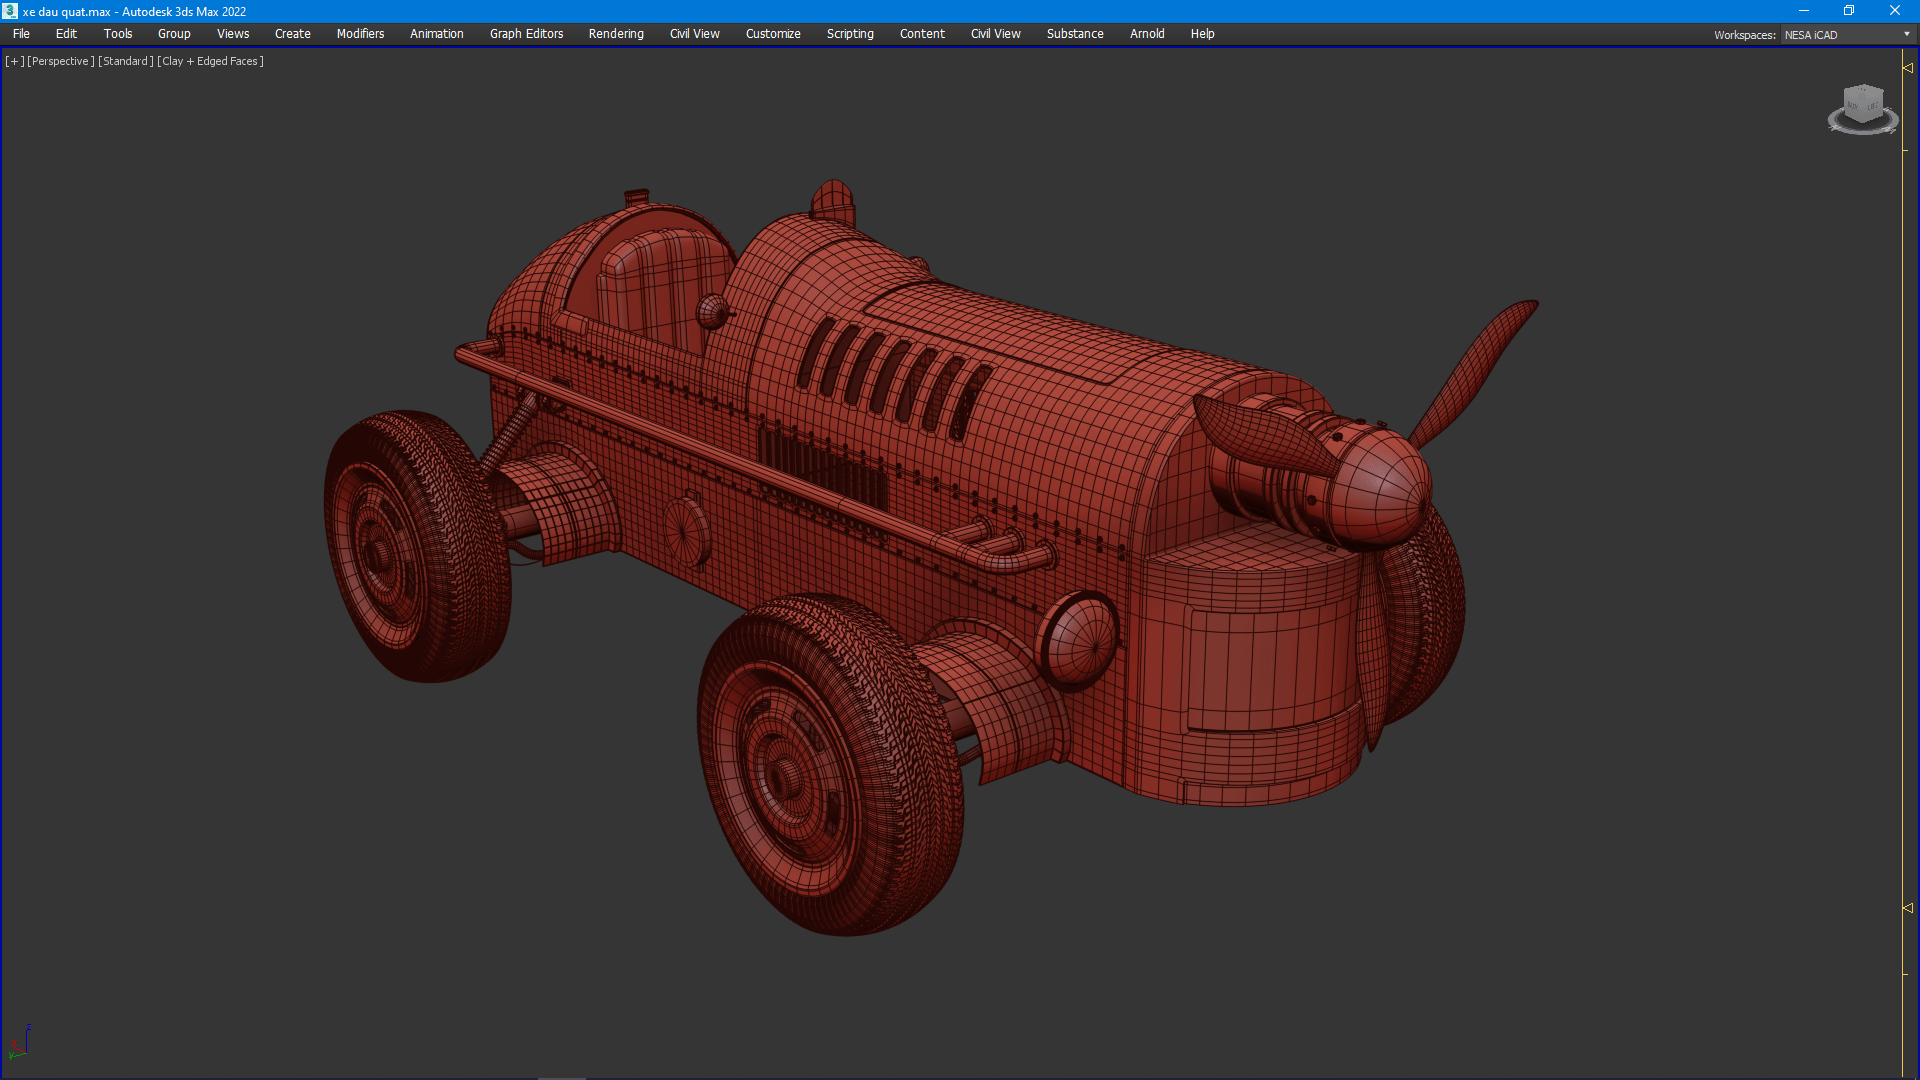Open the Perspective viewport label menu
This screenshot has height=1080, width=1920.
pyautogui.click(x=60, y=61)
